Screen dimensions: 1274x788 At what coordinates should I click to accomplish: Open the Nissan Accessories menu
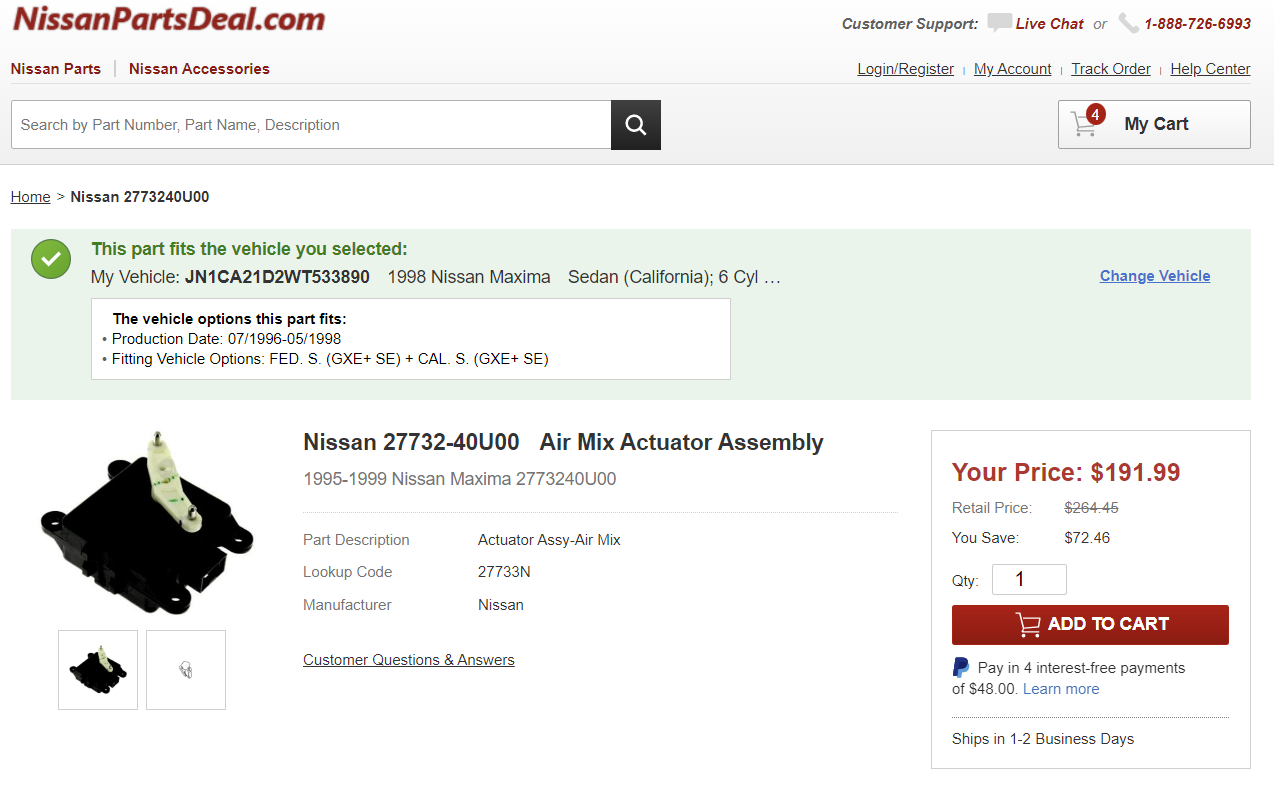199,69
